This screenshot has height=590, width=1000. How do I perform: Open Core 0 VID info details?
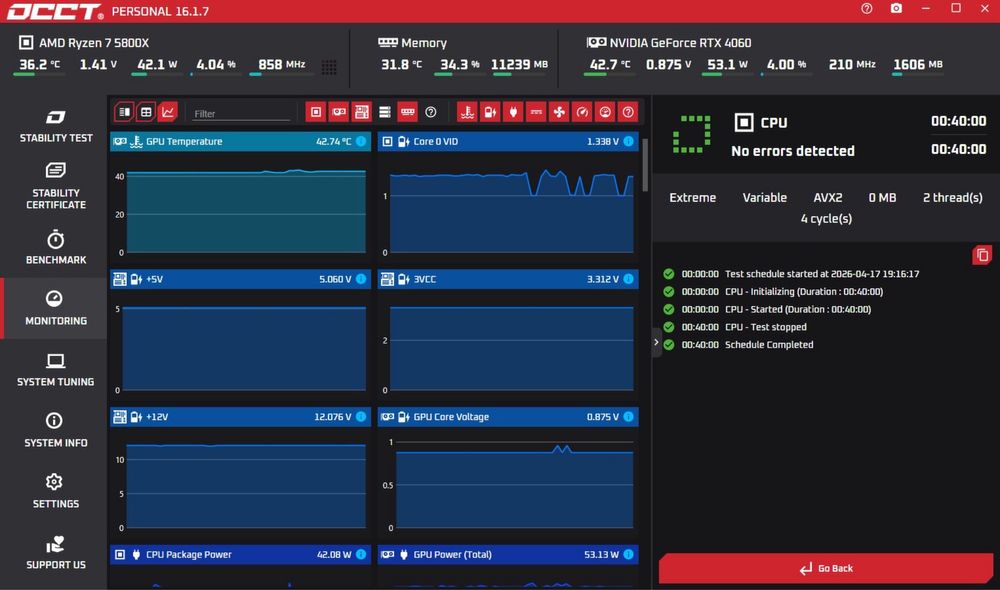pos(628,142)
